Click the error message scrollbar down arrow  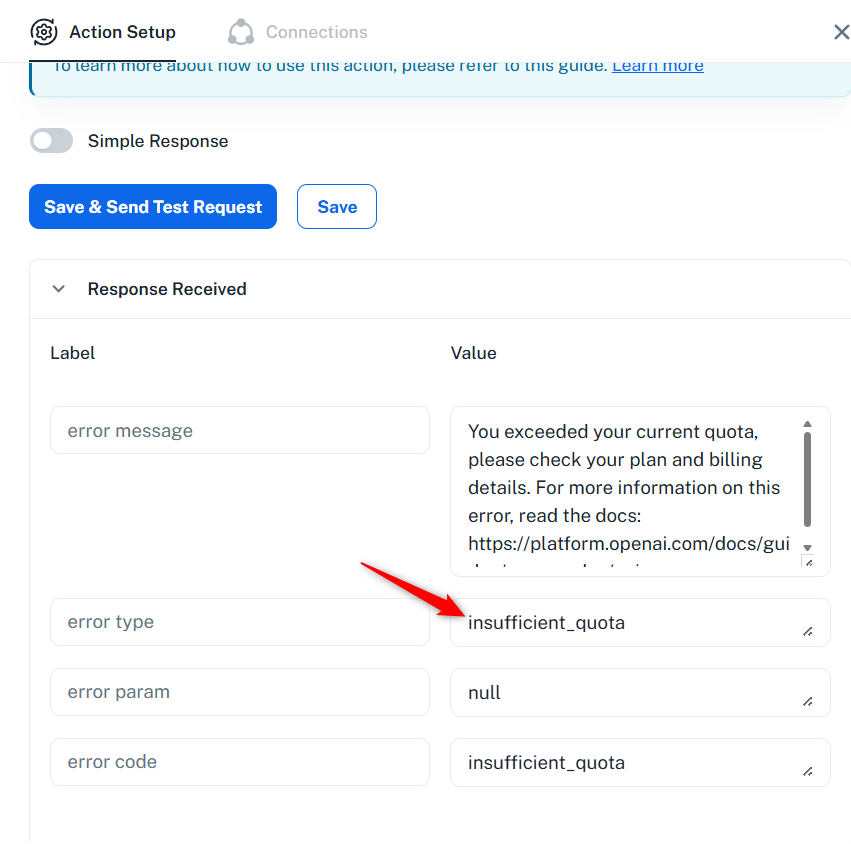(x=807, y=547)
